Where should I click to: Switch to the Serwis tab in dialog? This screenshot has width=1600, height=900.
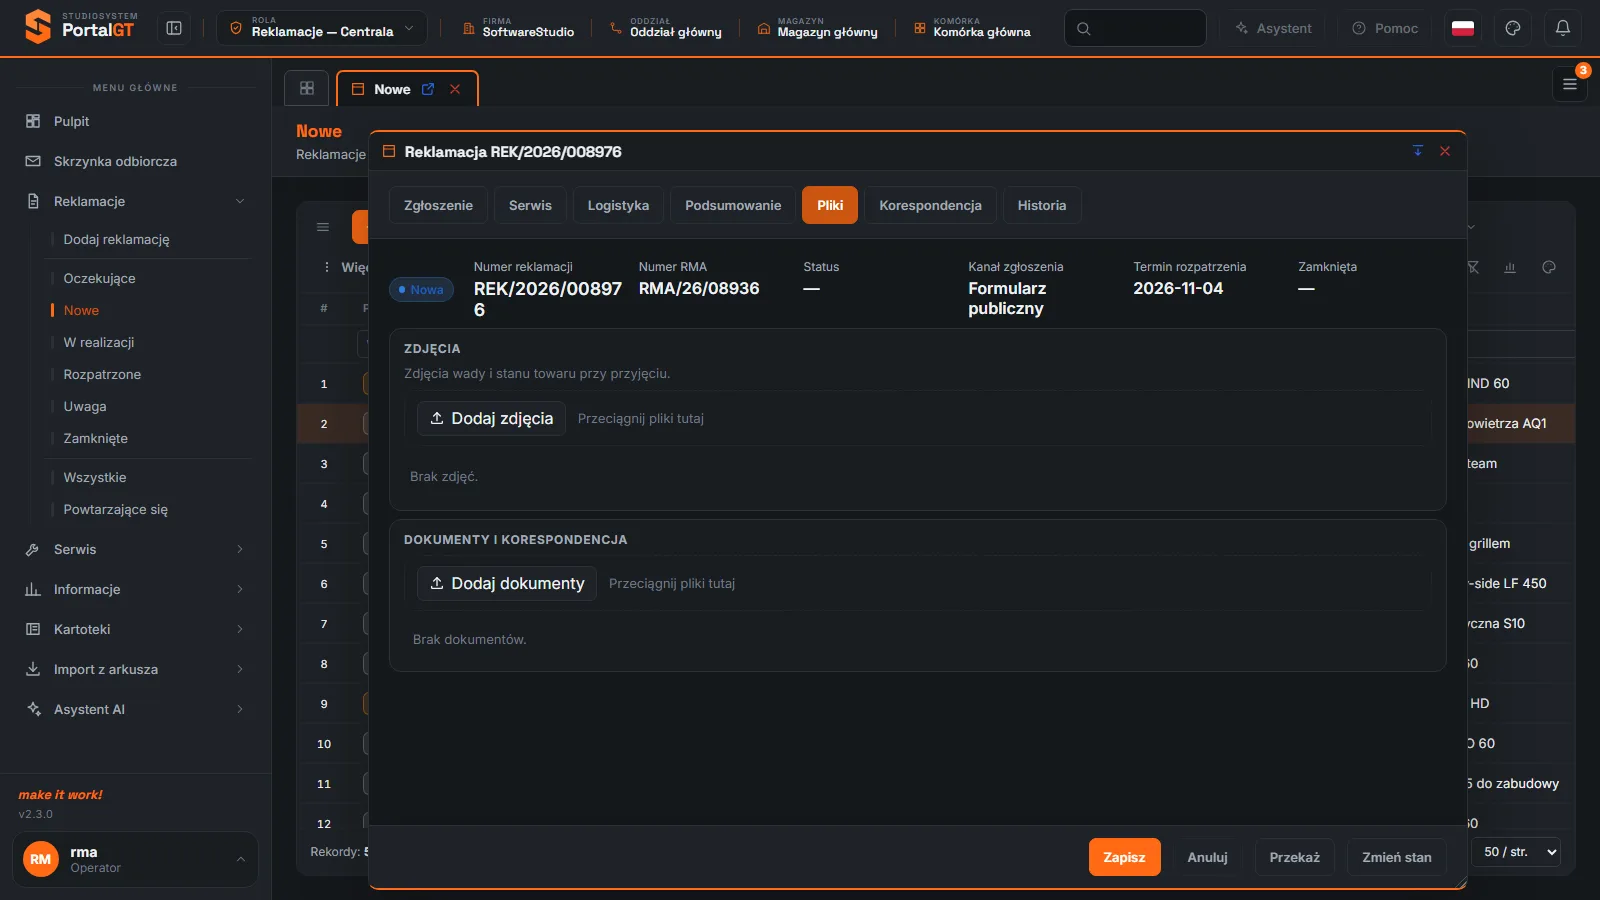(x=530, y=205)
